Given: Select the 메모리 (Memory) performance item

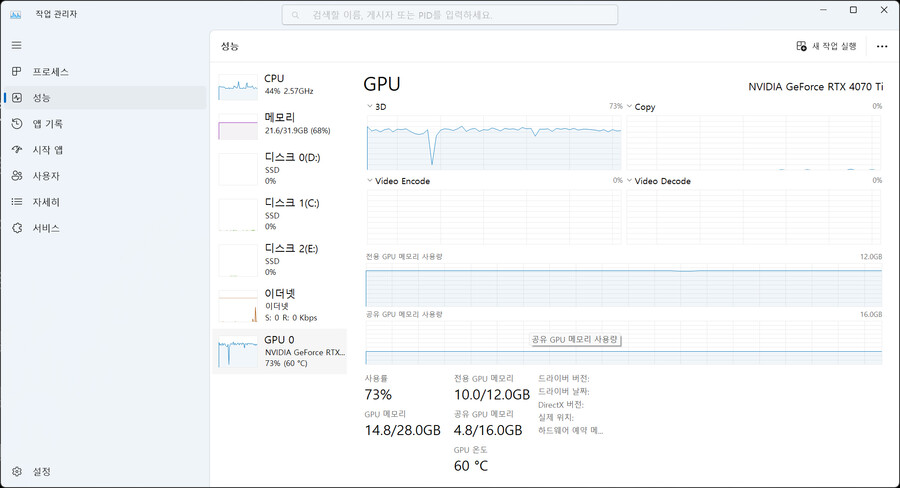Looking at the screenshot, I should (x=279, y=124).
